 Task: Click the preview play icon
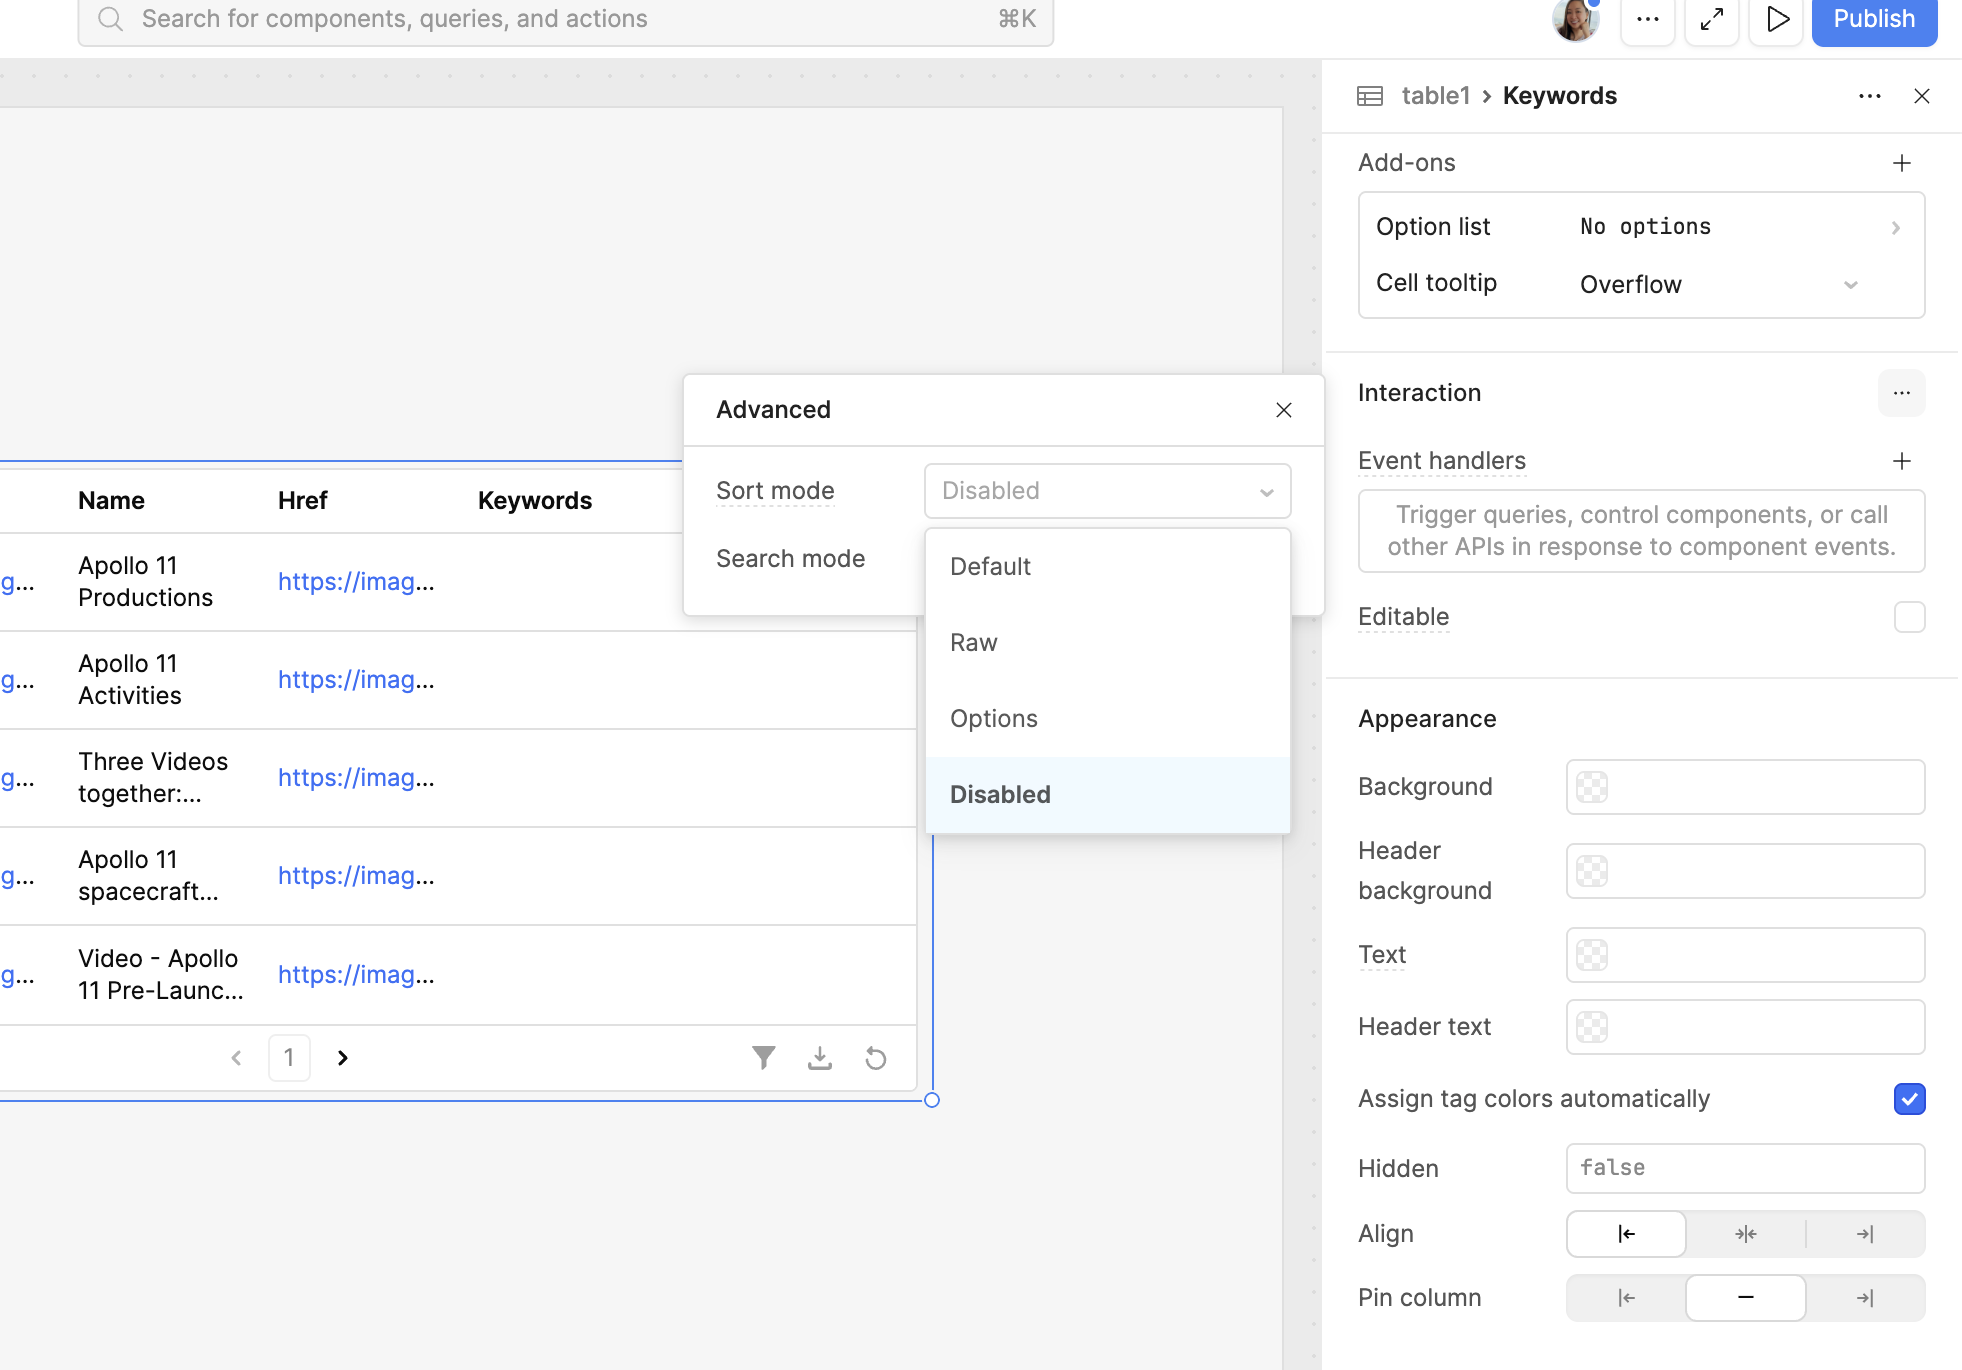tap(1777, 19)
